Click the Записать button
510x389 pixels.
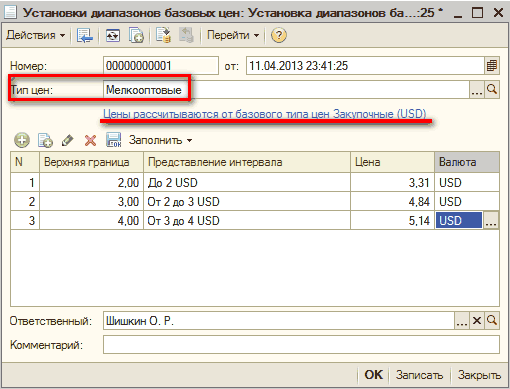point(419,375)
